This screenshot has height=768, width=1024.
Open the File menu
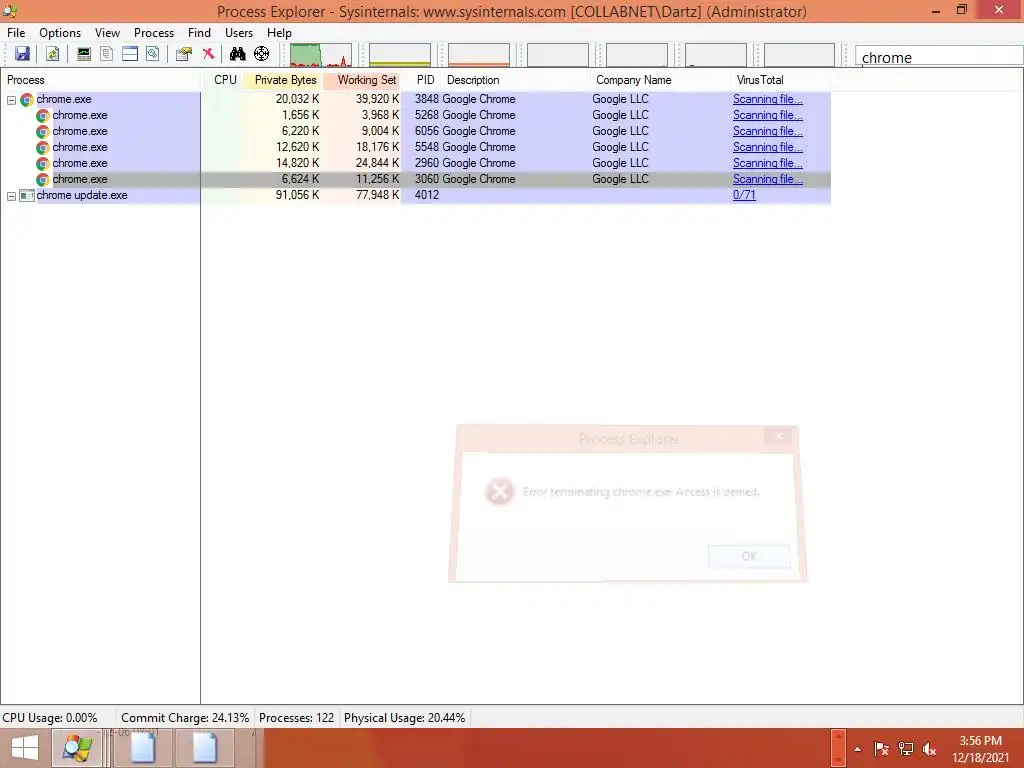click(16, 33)
